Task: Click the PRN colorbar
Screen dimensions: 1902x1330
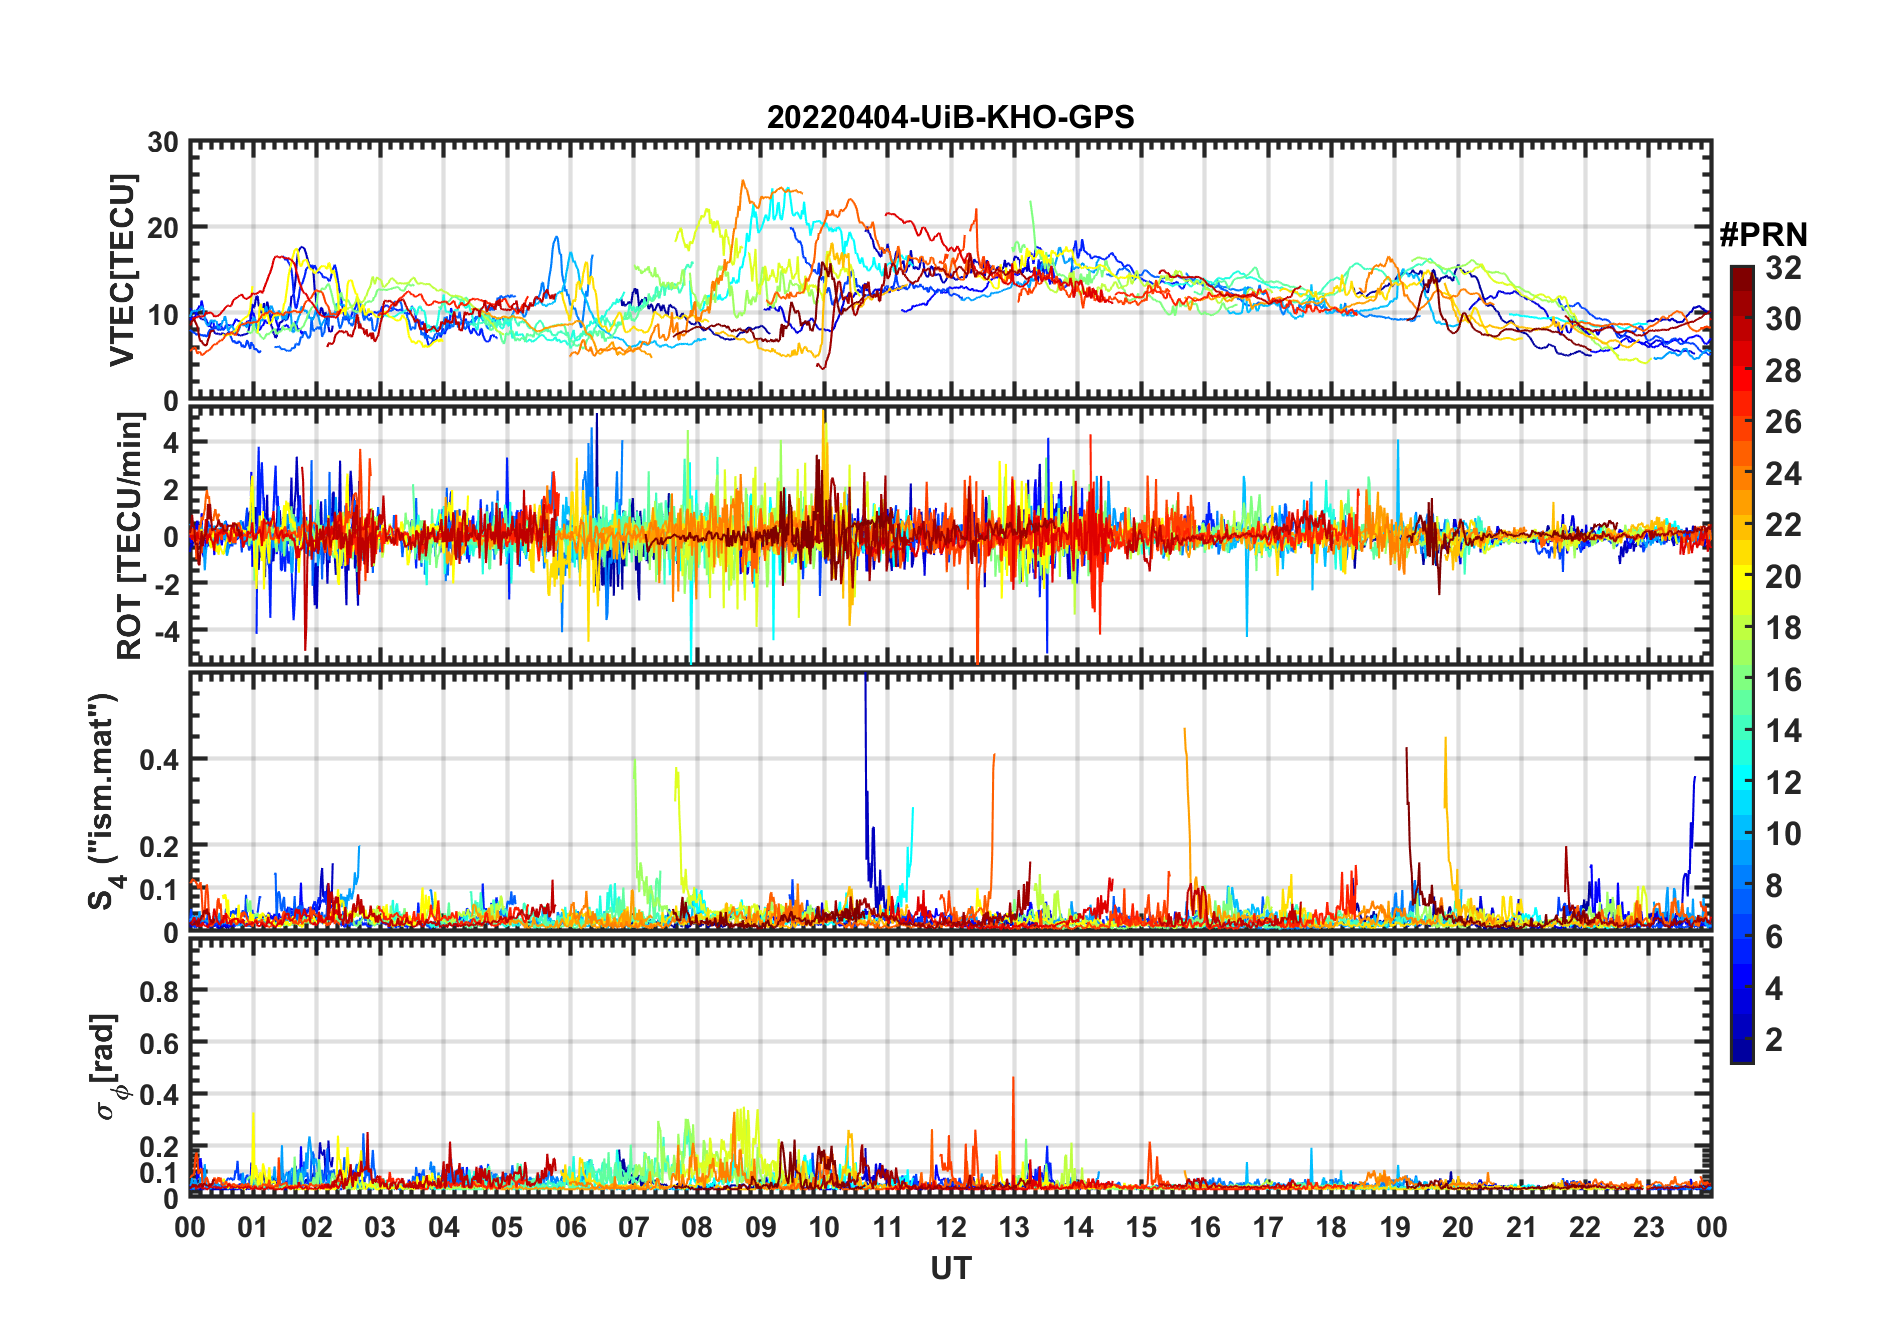Action: [x=1742, y=664]
